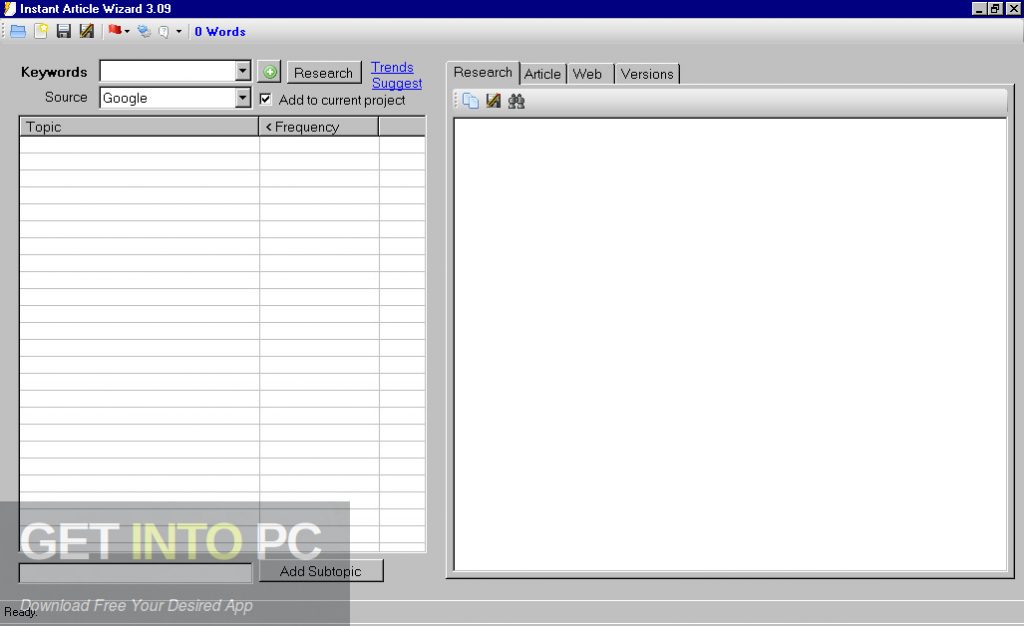Click the green plus button beside Keywords
Image resolution: width=1024 pixels, height=626 pixels.
pyautogui.click(x=269, y=72)
